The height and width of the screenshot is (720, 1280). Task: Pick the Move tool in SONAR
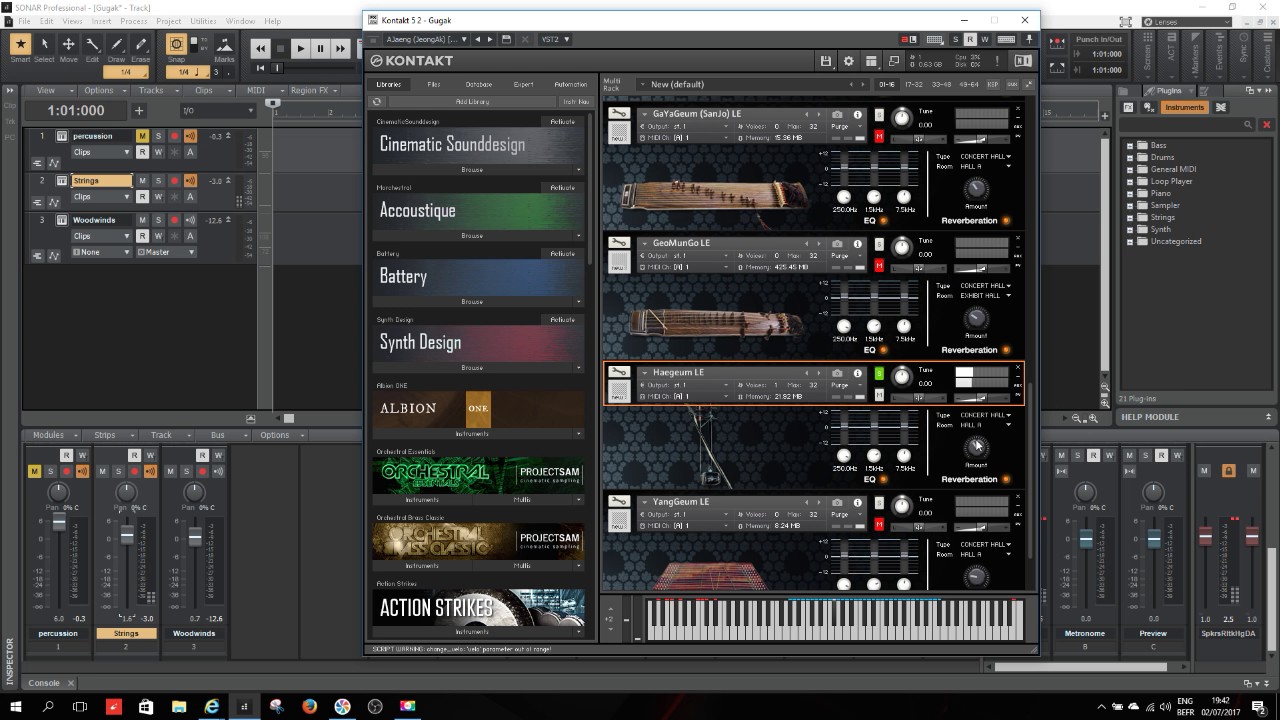(x=68, y=44)
